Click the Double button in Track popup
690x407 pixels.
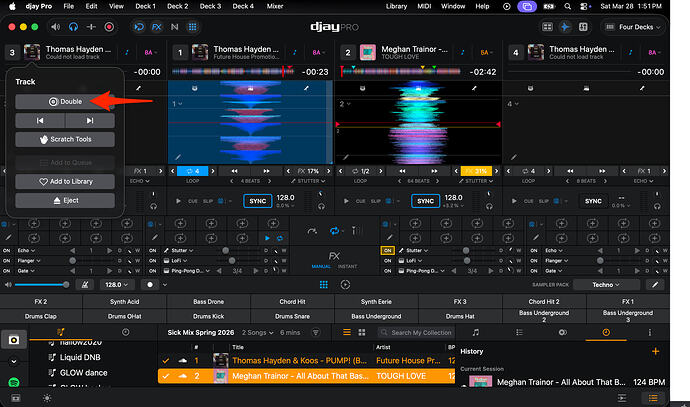65,102
